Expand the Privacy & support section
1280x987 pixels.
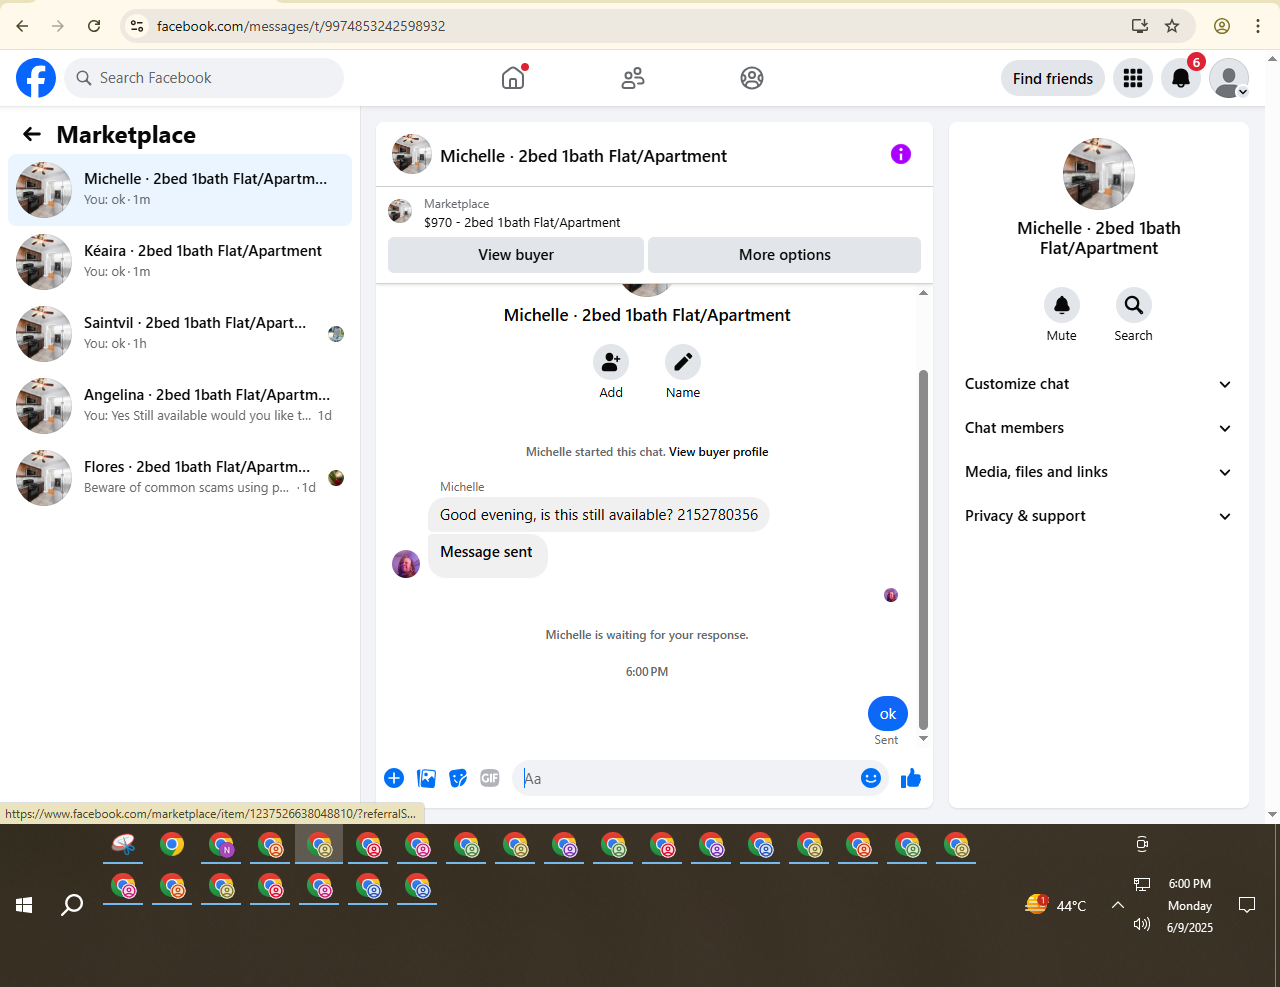point(1099,516)
